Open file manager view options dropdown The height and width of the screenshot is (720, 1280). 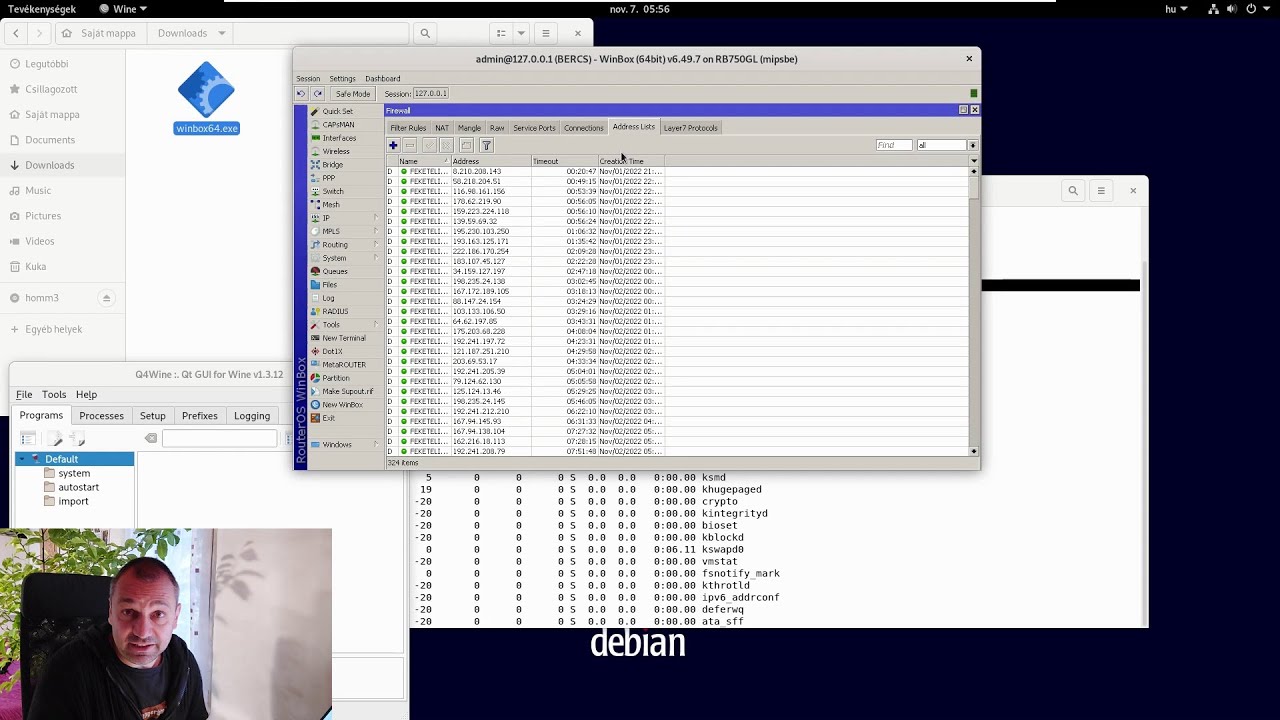click(x=521, y=33)
